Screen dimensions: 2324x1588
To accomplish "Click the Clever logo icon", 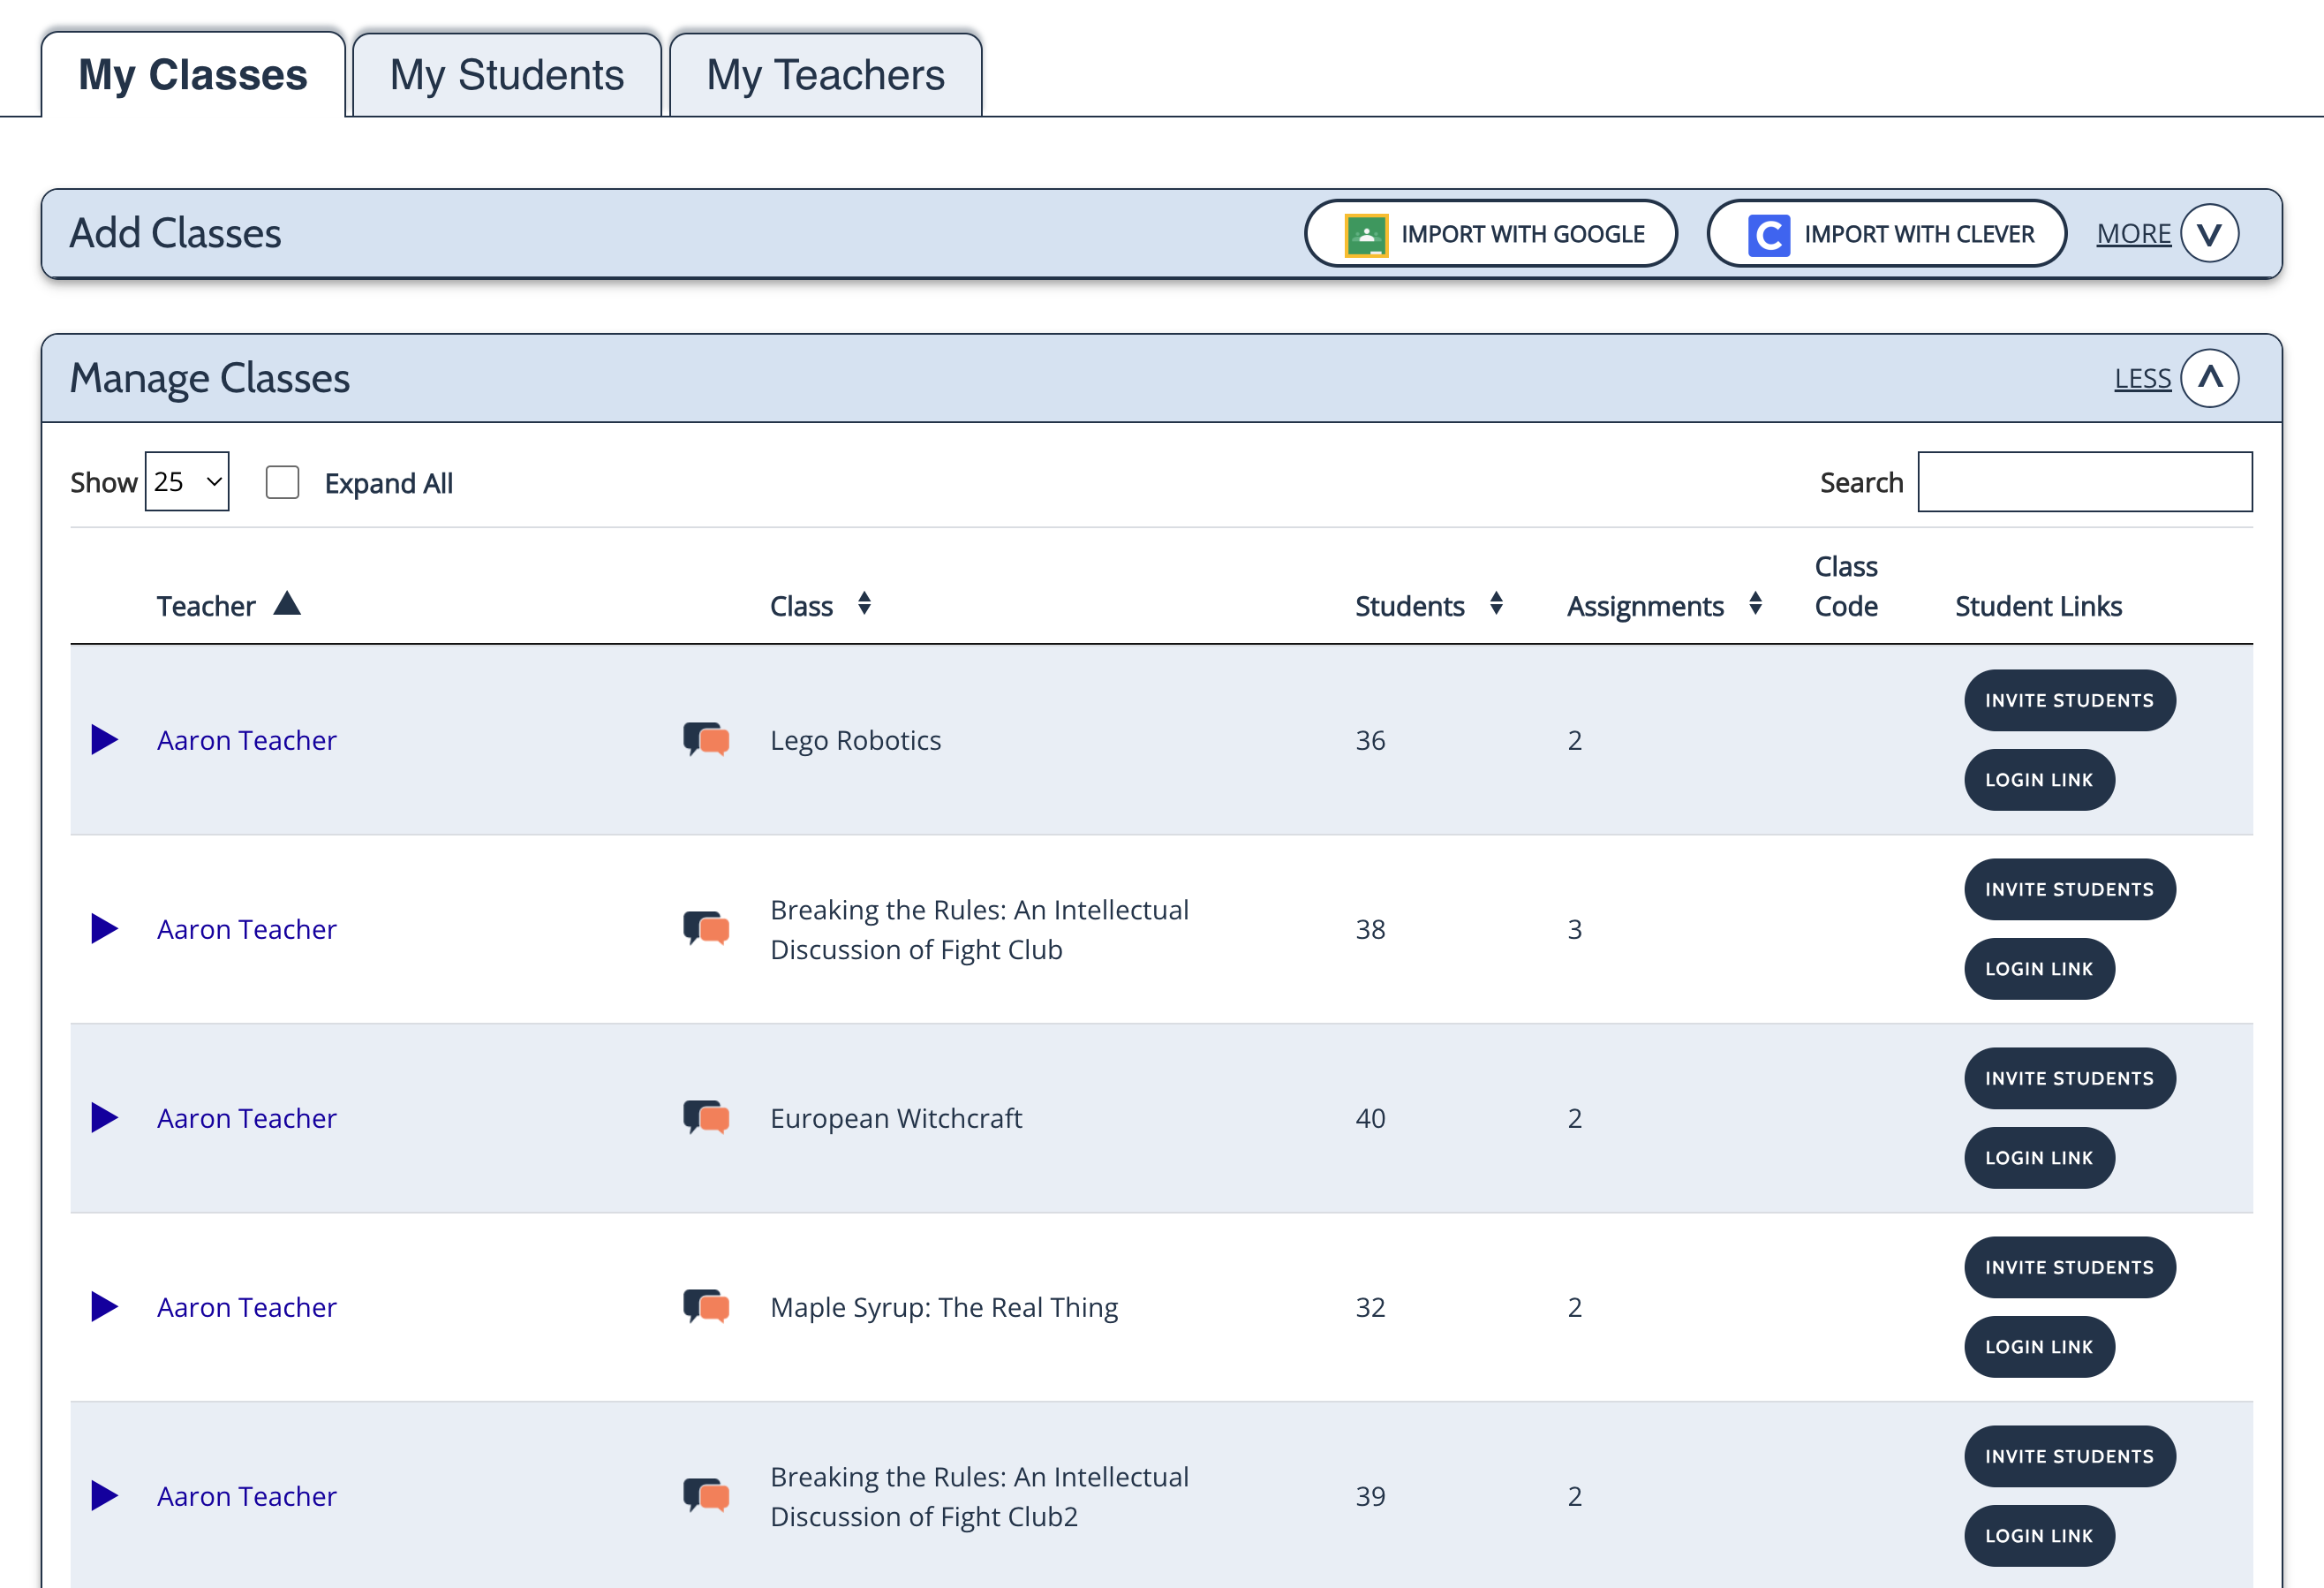I will pyautogui.click(x=1768, y=235).
